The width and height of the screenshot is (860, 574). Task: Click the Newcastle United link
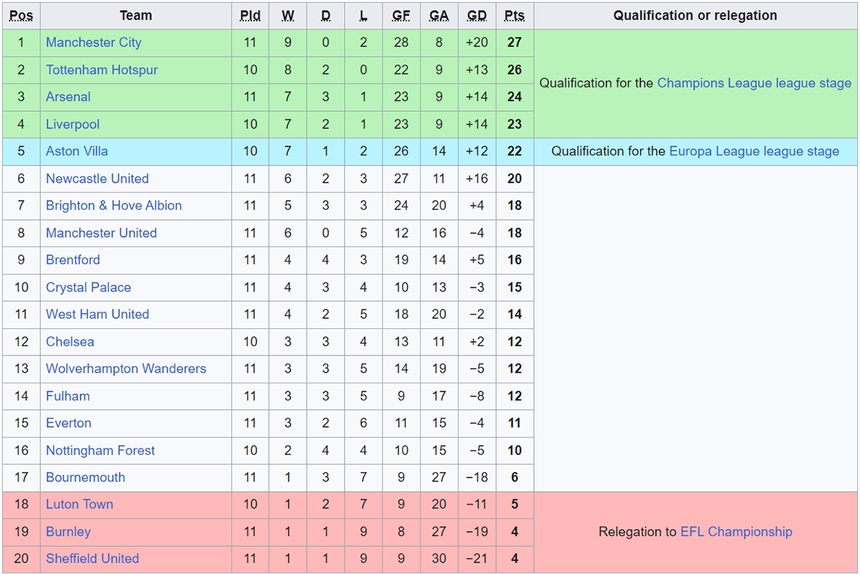(x=97, y=178)
